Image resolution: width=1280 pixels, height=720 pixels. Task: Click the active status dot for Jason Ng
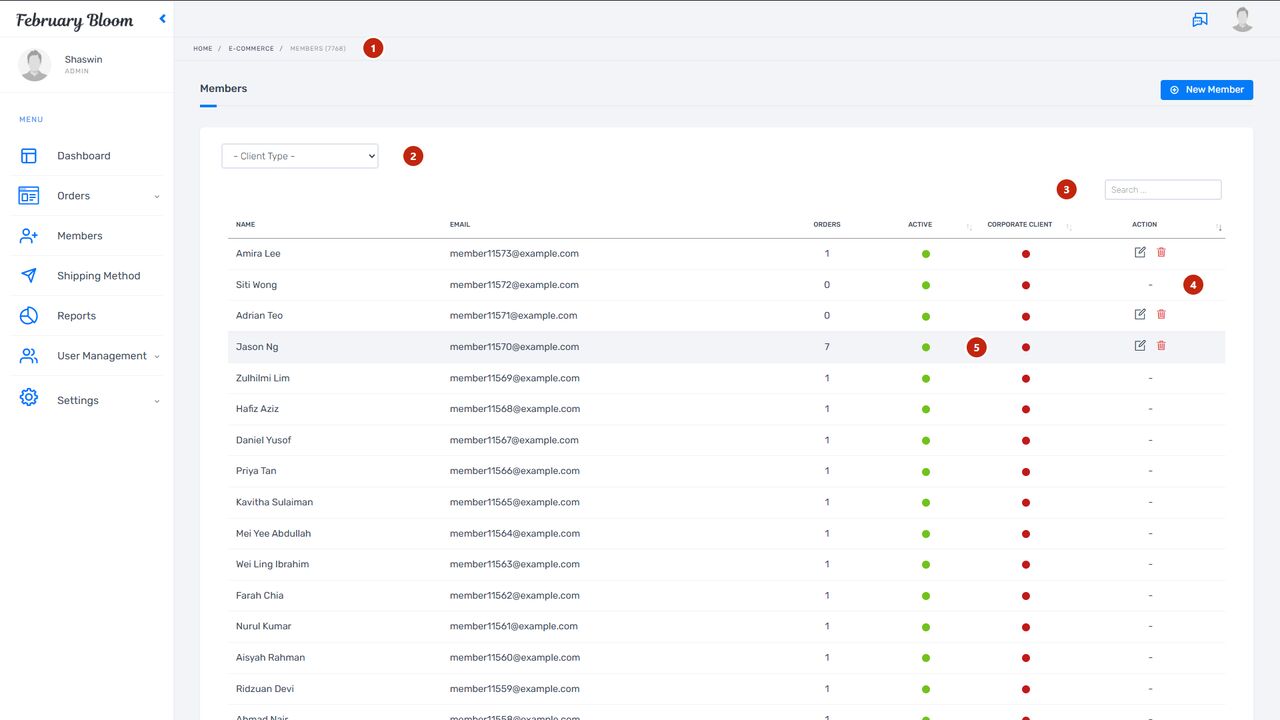pyautogui.click(x=926, y=347)
